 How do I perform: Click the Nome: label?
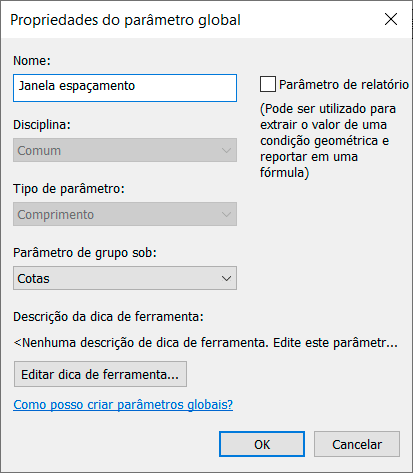pyautogui.click(x=32, y=61)
